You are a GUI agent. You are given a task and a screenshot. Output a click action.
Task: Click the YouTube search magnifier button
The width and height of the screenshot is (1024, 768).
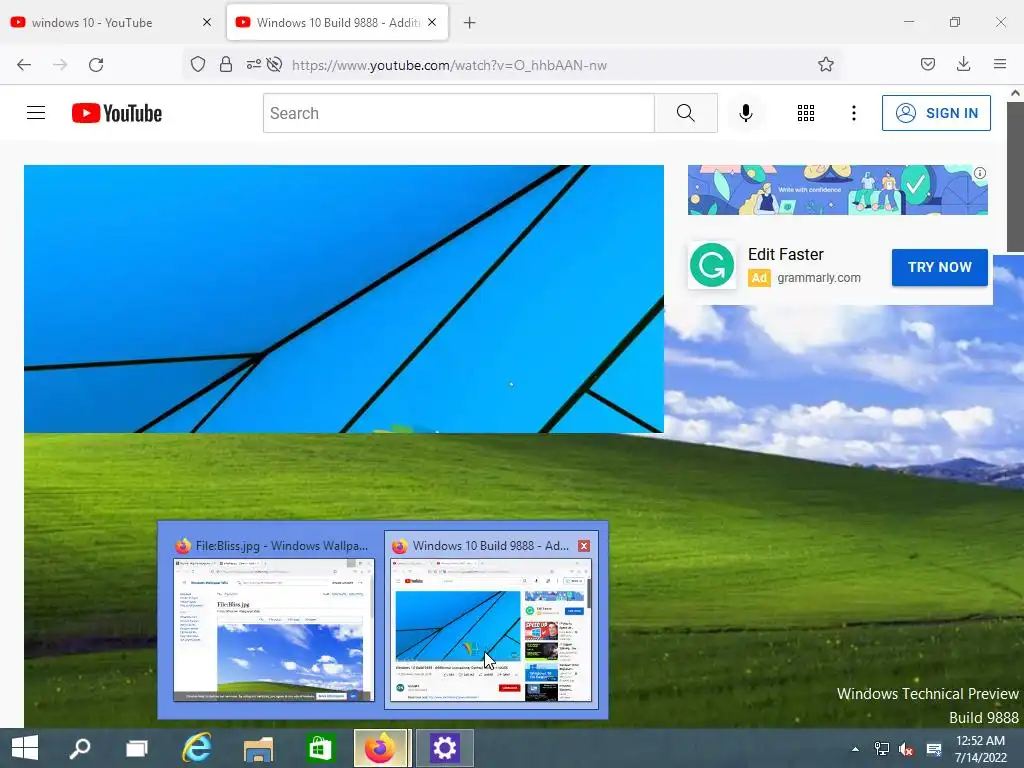(x=686, y=113)
